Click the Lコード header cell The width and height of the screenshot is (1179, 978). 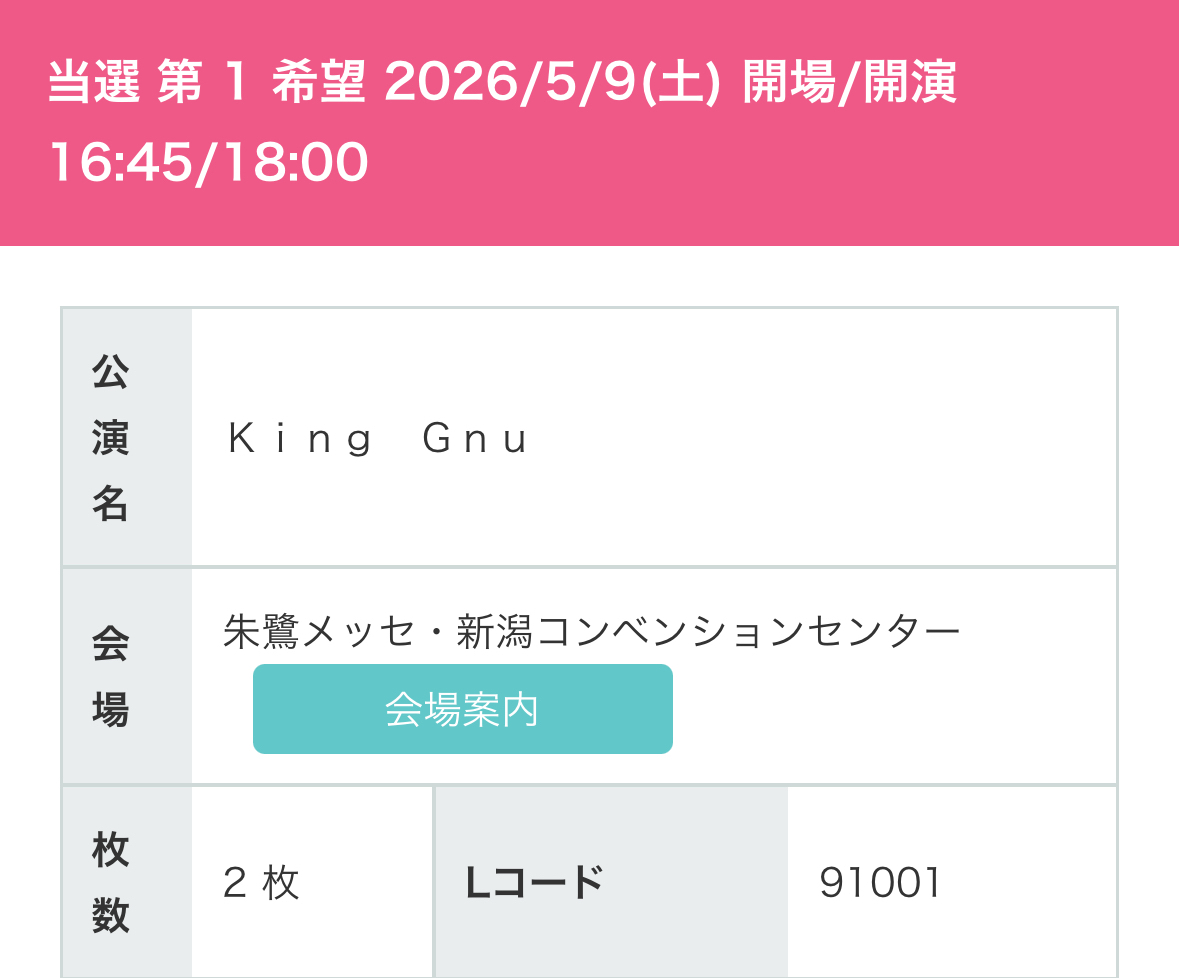coord(534,883)
